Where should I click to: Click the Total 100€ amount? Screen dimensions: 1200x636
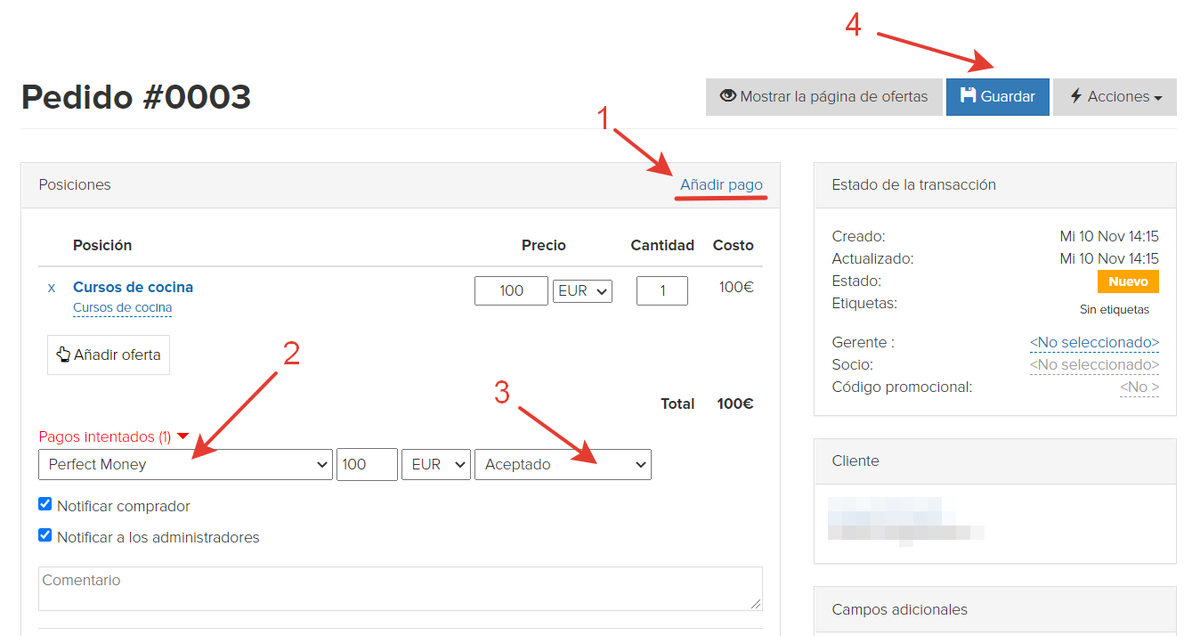tap(735, 404)
